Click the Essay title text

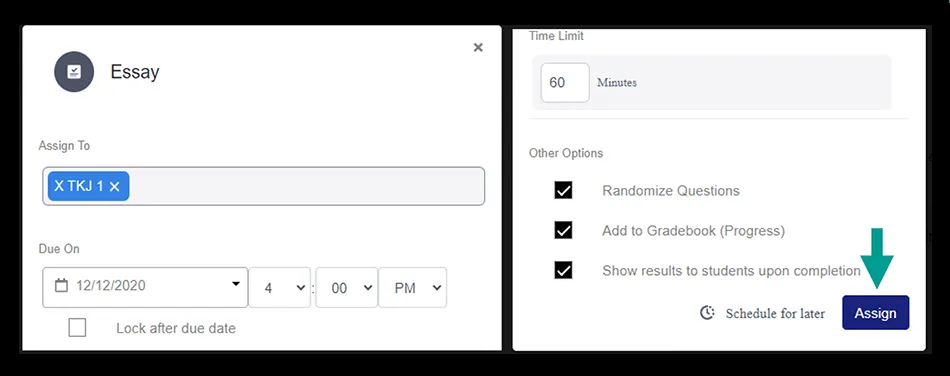[135, 71]
